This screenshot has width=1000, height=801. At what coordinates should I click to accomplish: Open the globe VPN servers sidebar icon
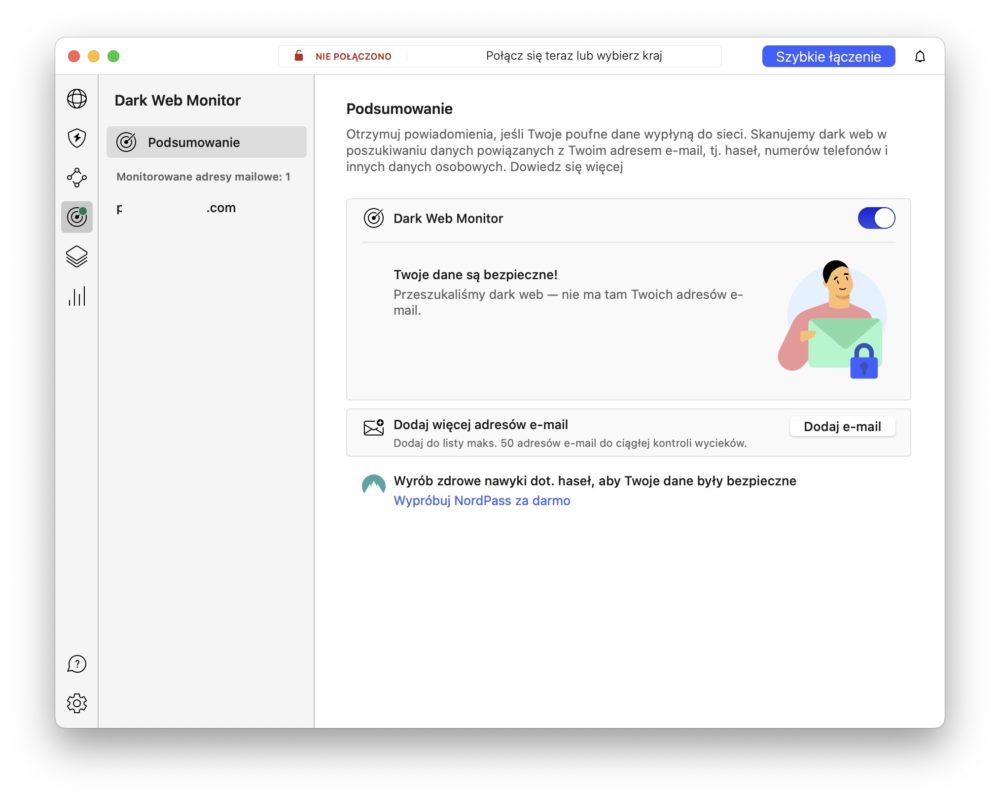tap(77, 99)
